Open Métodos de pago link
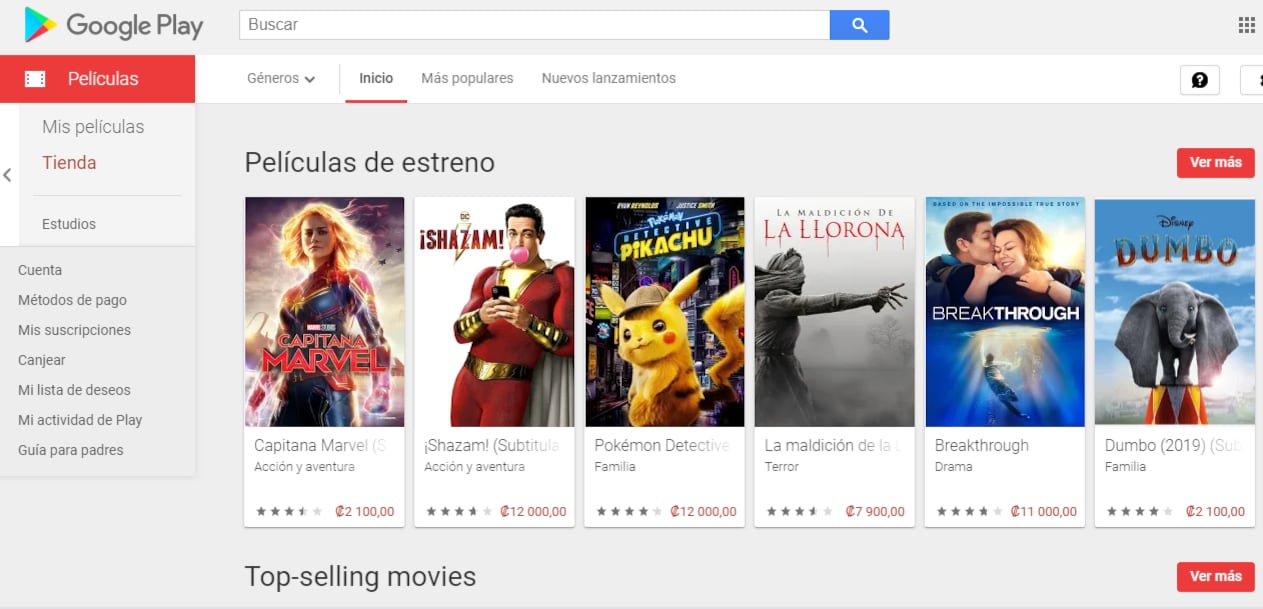Screen dimensions: 1263x609 point(72,300)
